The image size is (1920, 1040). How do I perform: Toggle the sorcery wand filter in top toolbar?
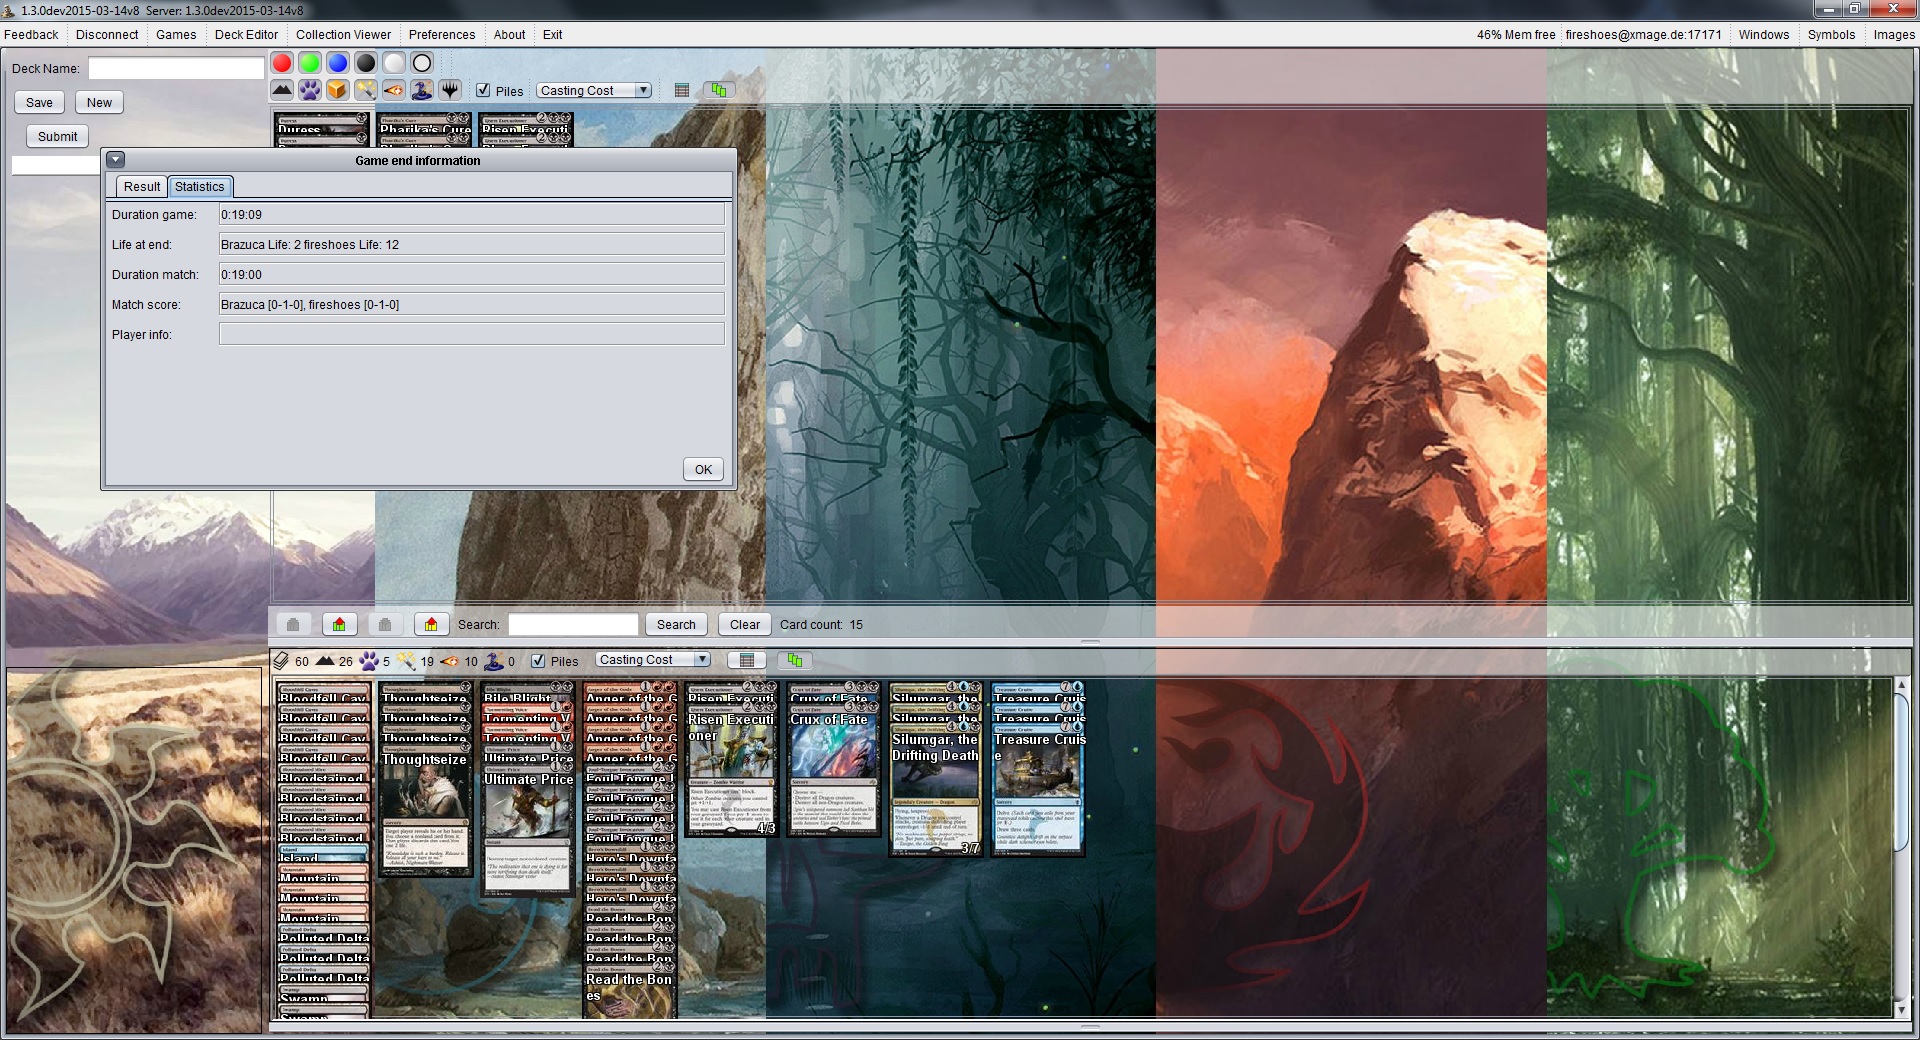tap(366, 90)
